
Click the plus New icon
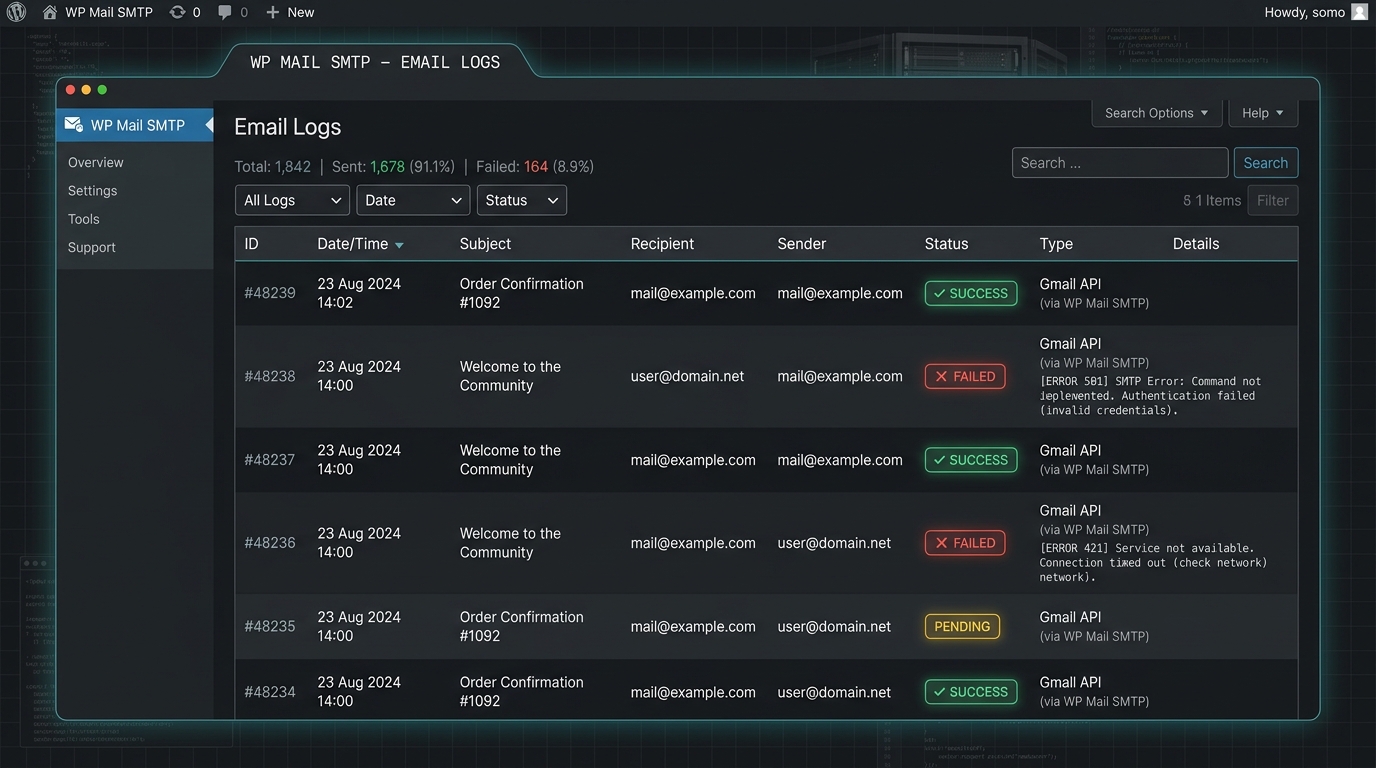[x=272, y=12]
